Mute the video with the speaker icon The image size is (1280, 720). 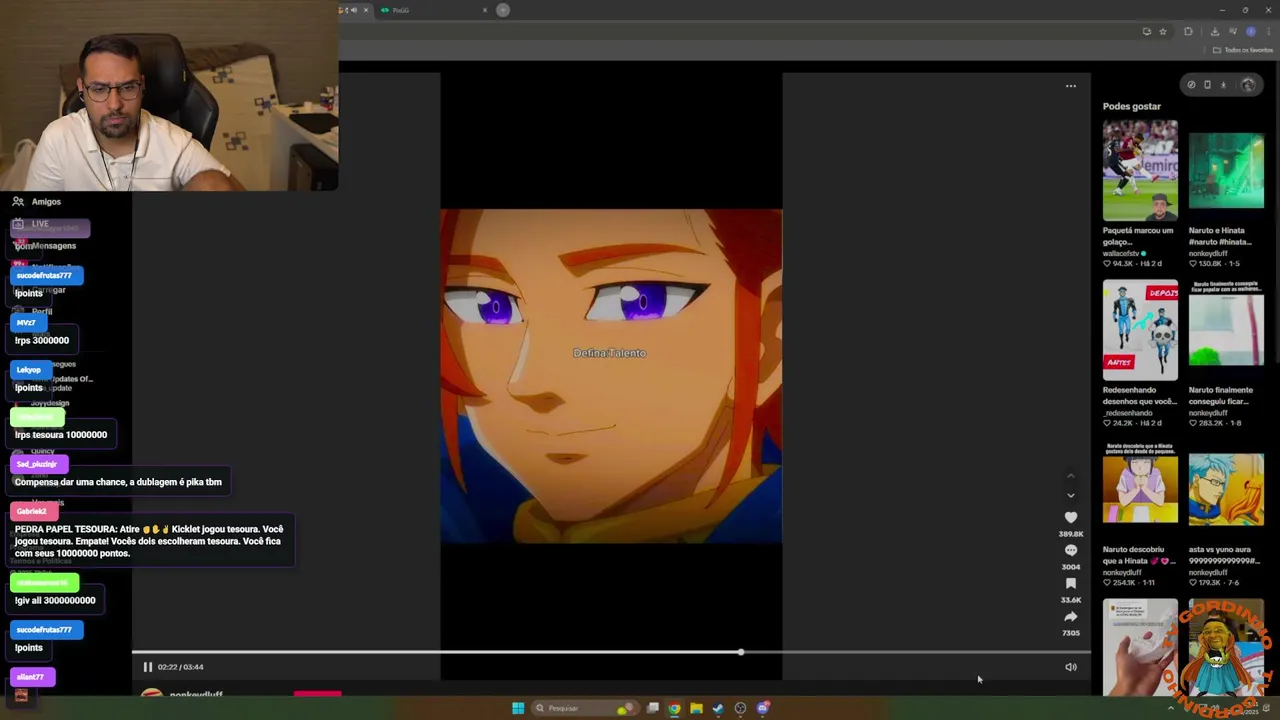(1071, 667)
